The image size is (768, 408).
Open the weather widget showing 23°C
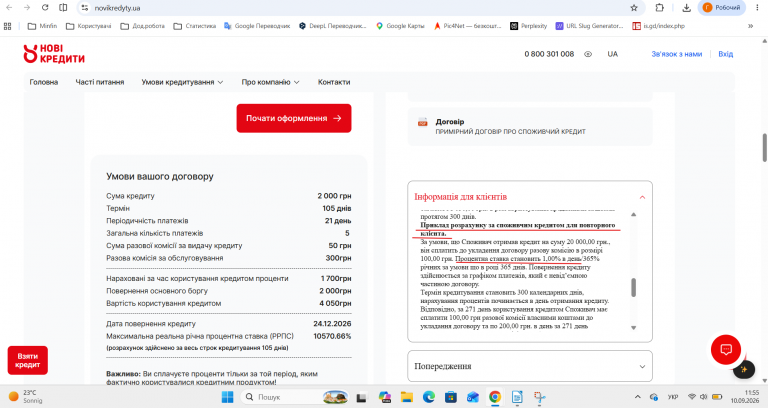25,397
